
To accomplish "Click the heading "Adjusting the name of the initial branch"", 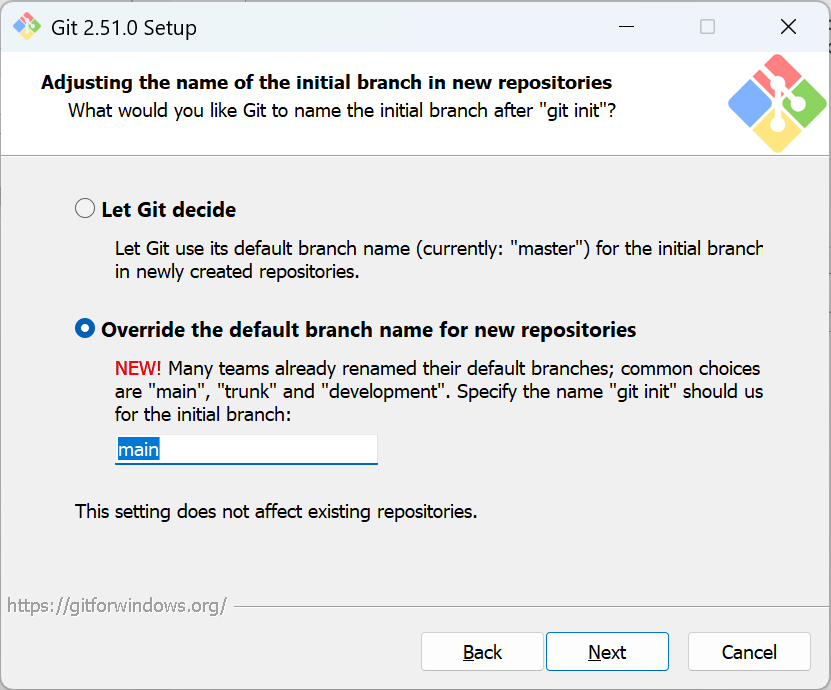I will pos(326,83).
